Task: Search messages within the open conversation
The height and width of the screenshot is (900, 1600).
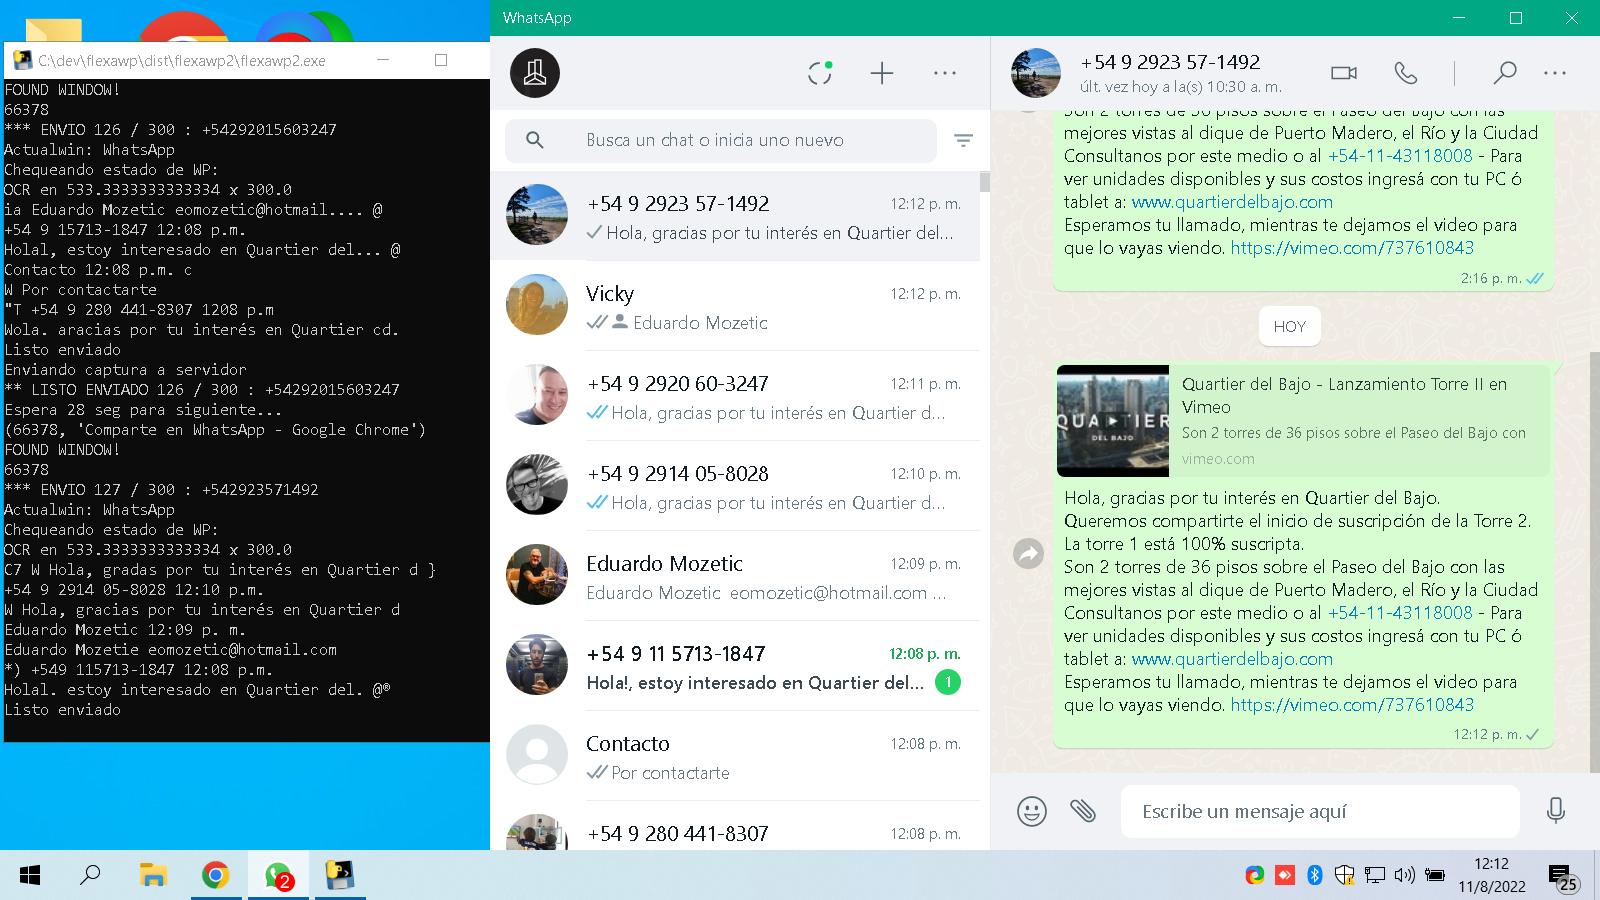Action: pos(1504,73)
